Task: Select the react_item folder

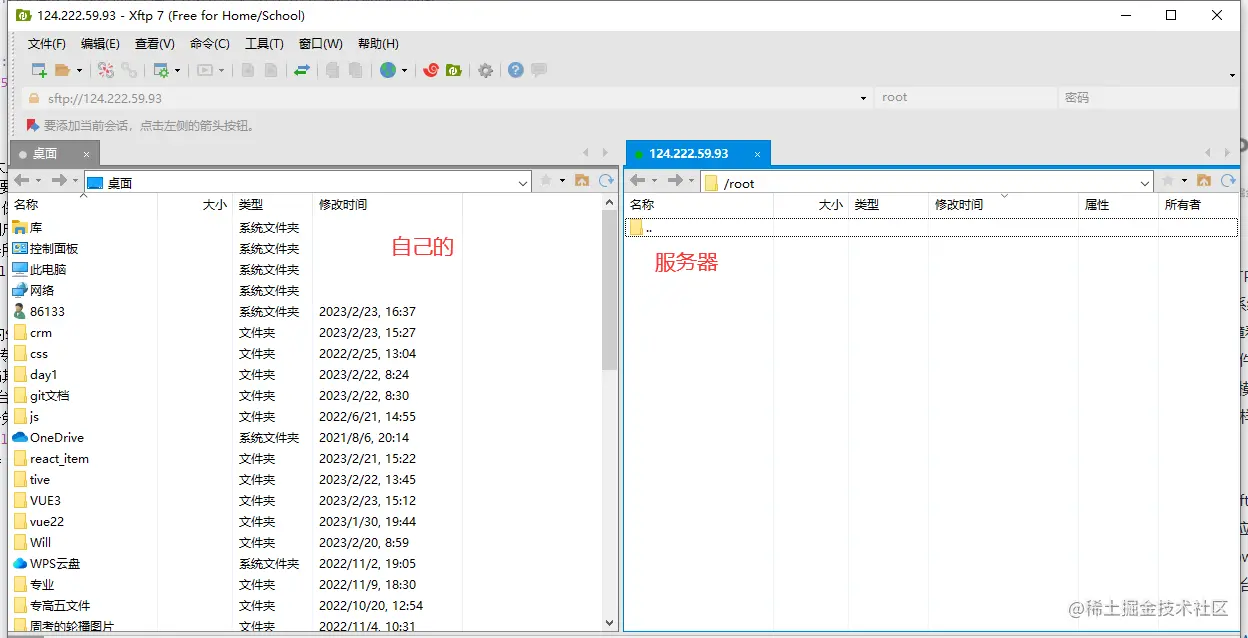Action: [x=59, y=459]
